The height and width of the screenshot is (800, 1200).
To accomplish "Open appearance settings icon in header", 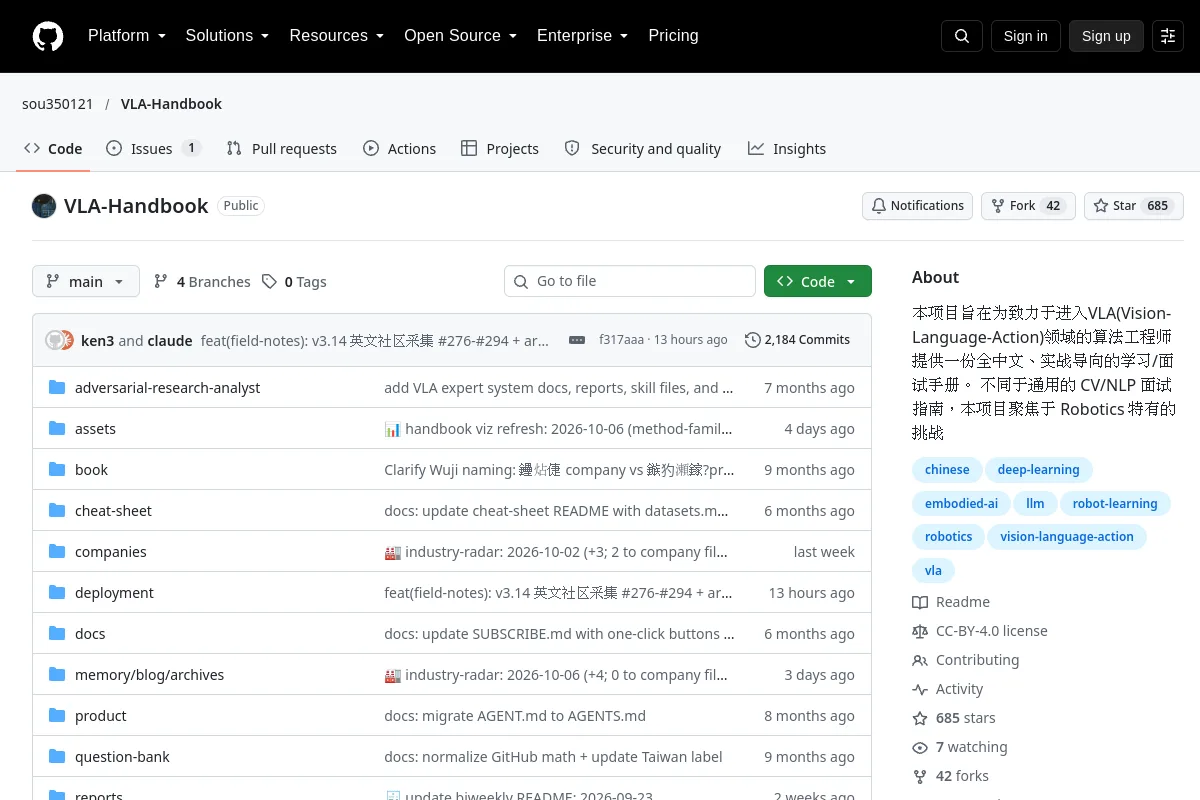I will pos(1168,36).
